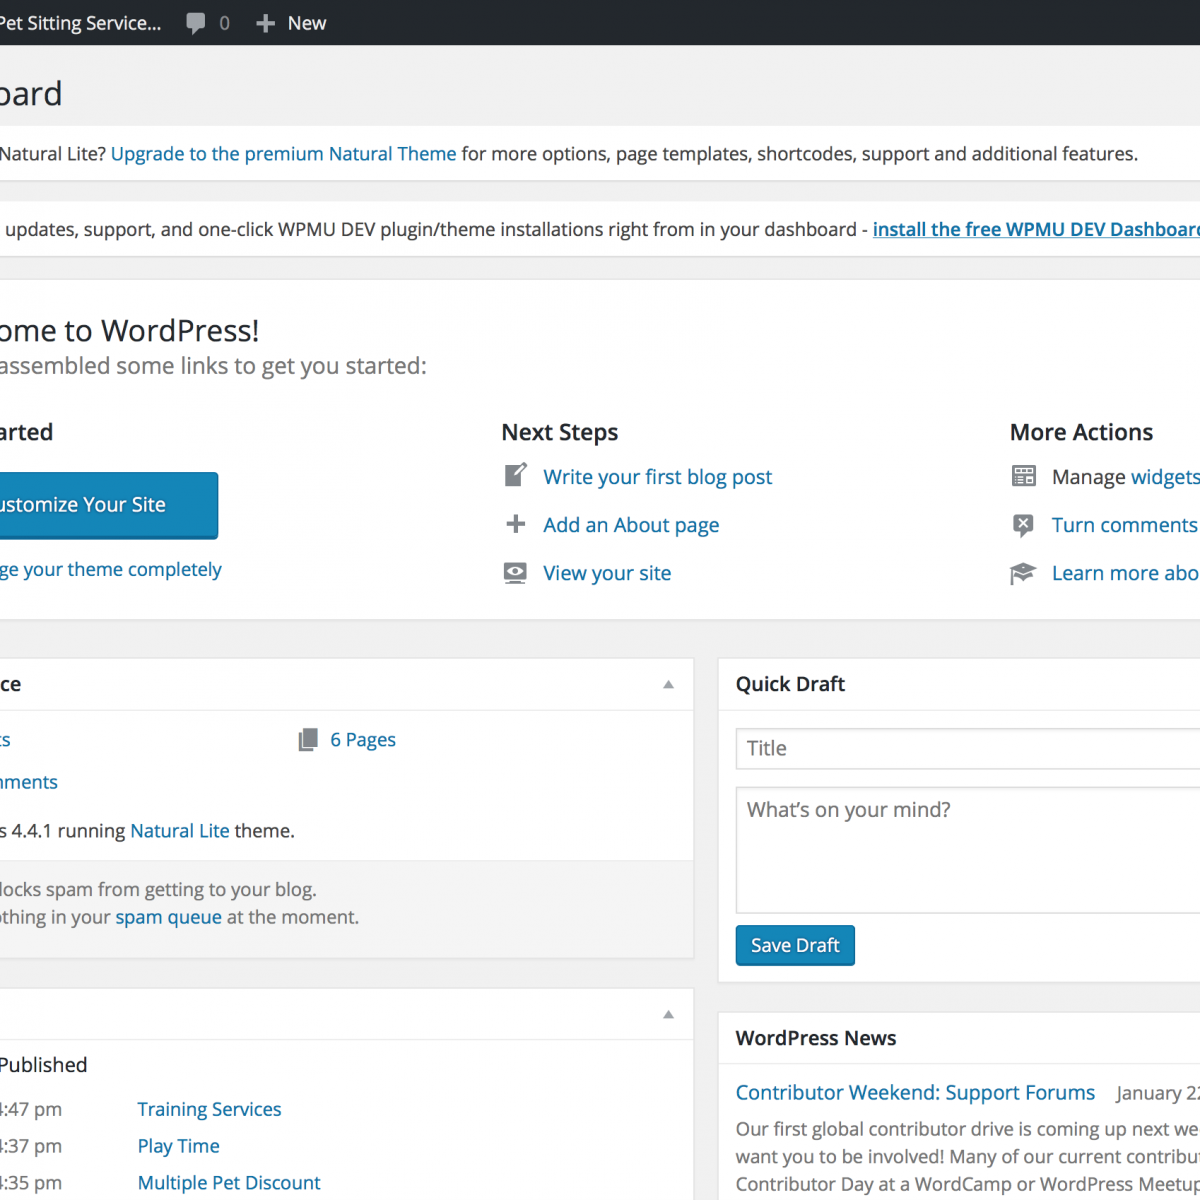
Task: Focus the Quick Draft Title field
Action: [x=968, y=748]
